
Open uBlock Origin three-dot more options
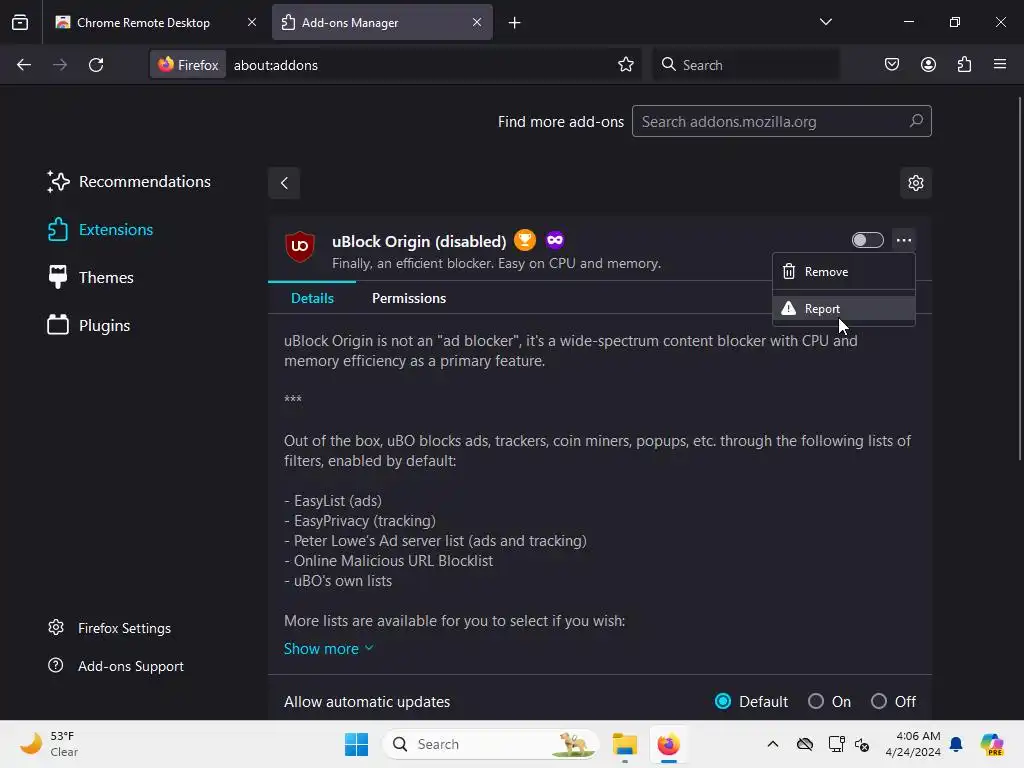(904, 240)
